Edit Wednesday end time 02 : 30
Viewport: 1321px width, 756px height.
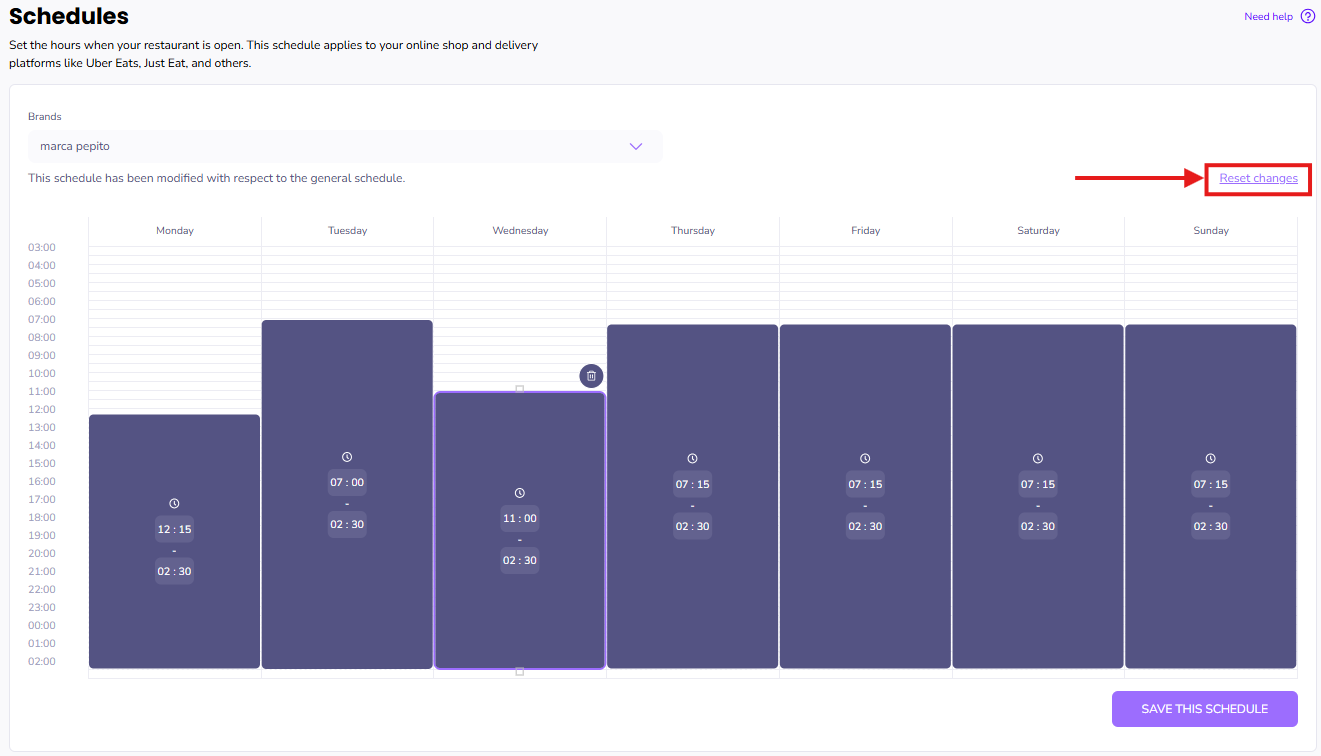tap(519, 560)
